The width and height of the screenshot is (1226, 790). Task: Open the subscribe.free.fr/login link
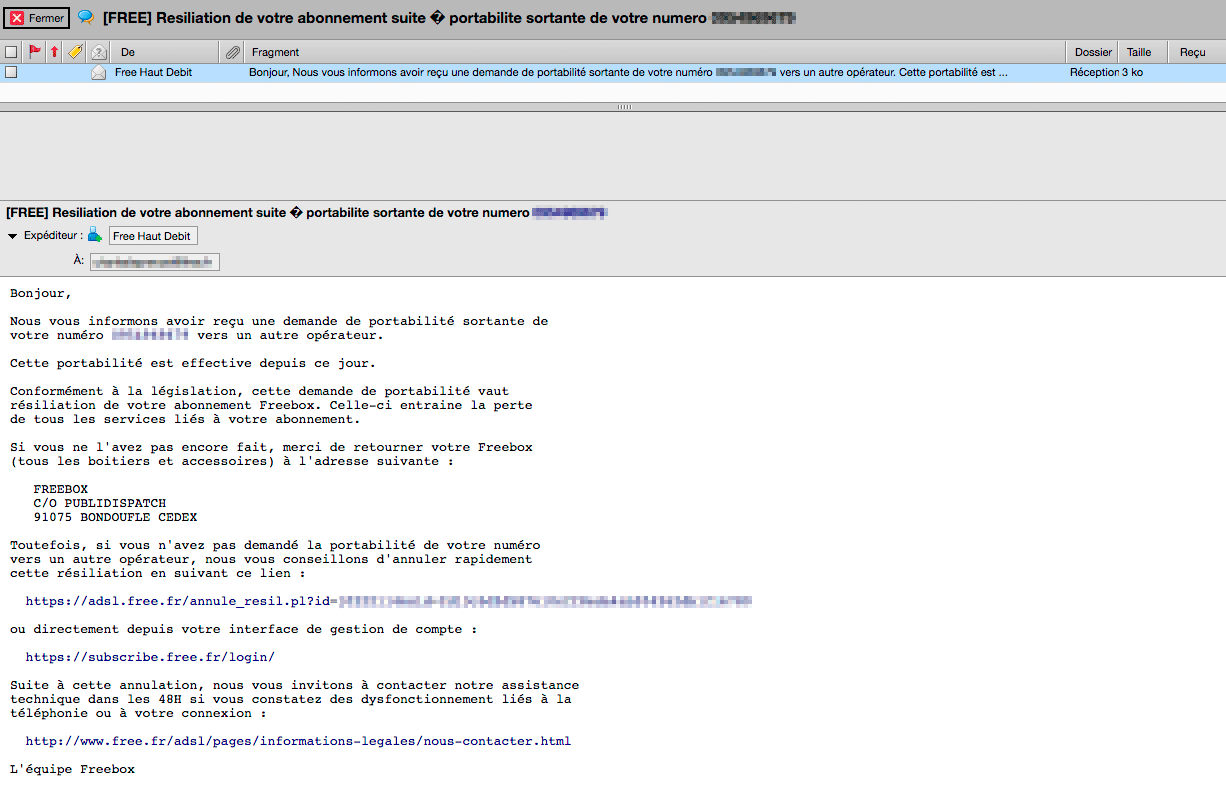coord(150,657)
